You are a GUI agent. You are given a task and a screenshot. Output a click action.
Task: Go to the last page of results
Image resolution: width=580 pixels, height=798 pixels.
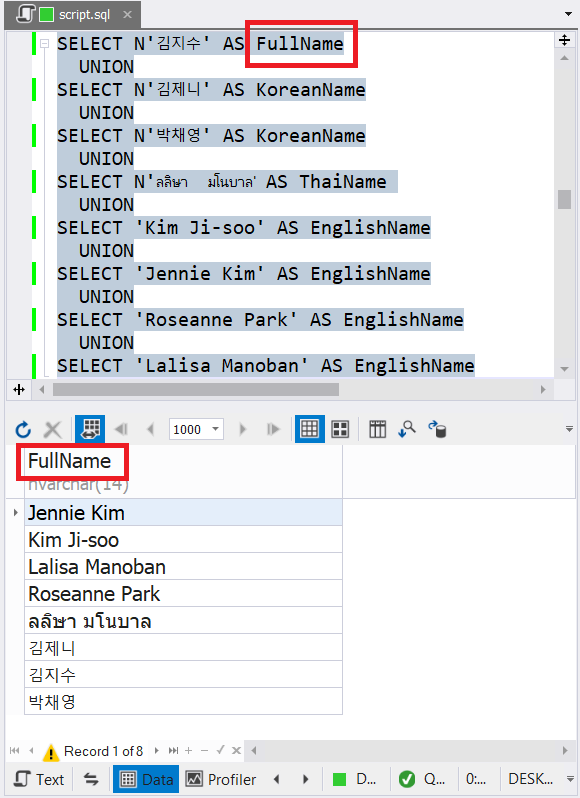tap(273, 430)
